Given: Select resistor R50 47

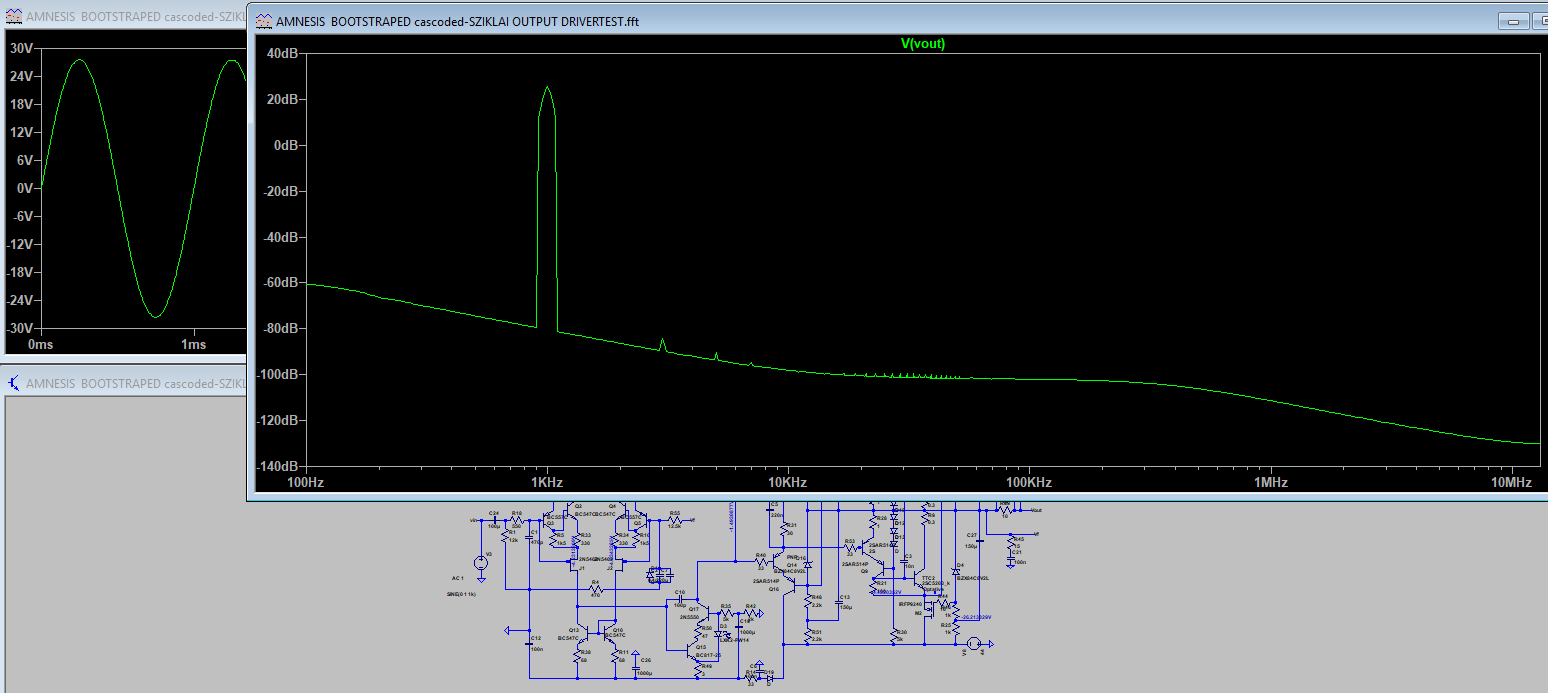Looking at the screenshot, I should (x=698, y=631).
